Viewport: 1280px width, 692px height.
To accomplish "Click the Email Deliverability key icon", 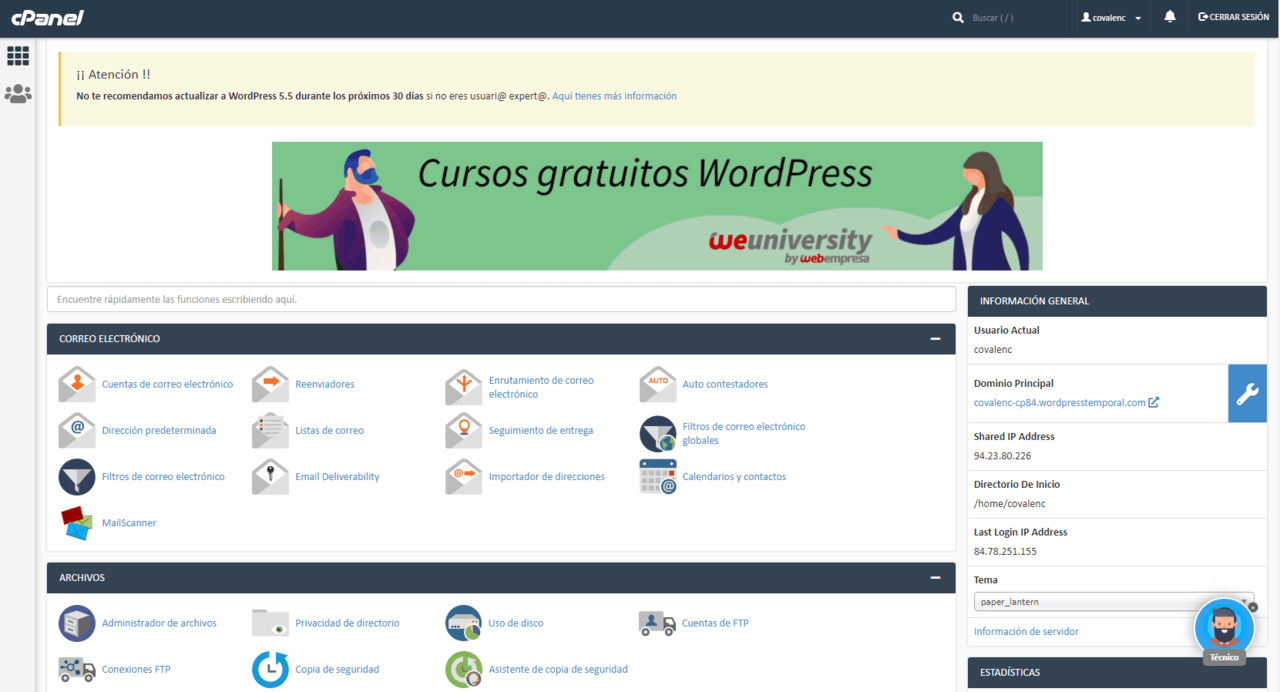I will click(x=270, y=477).
